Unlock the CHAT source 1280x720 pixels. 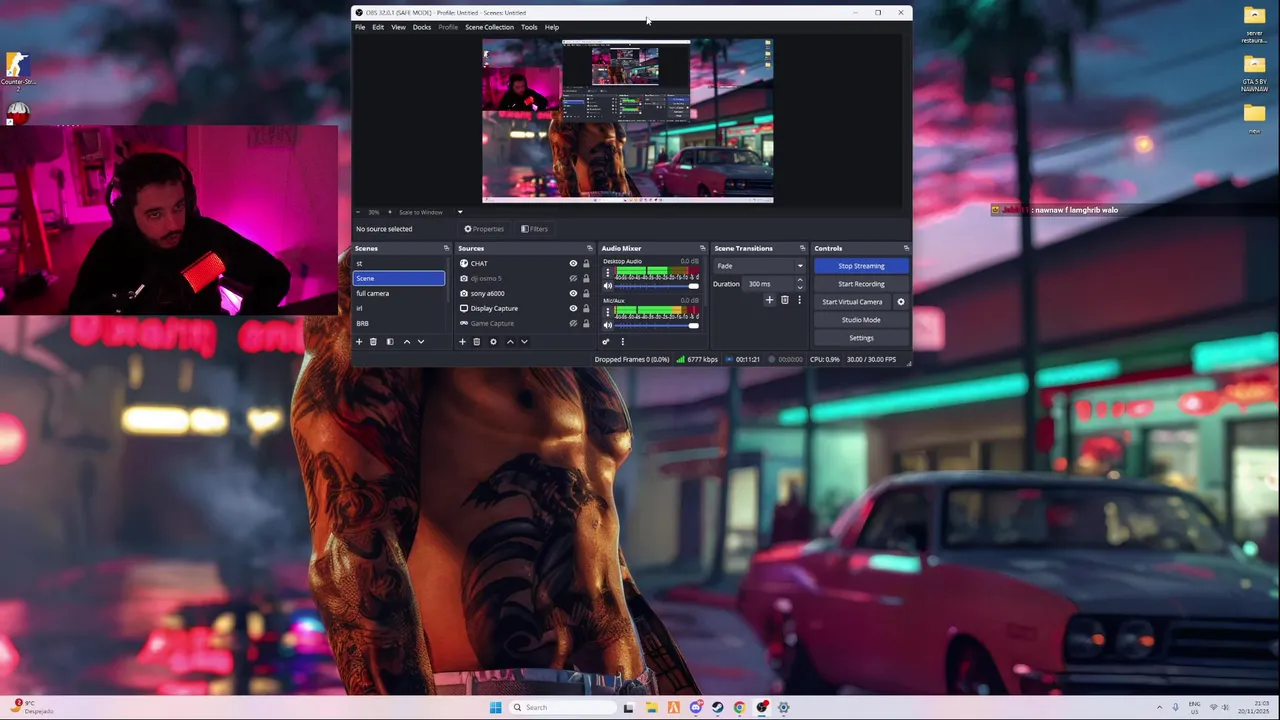point(586,264)
